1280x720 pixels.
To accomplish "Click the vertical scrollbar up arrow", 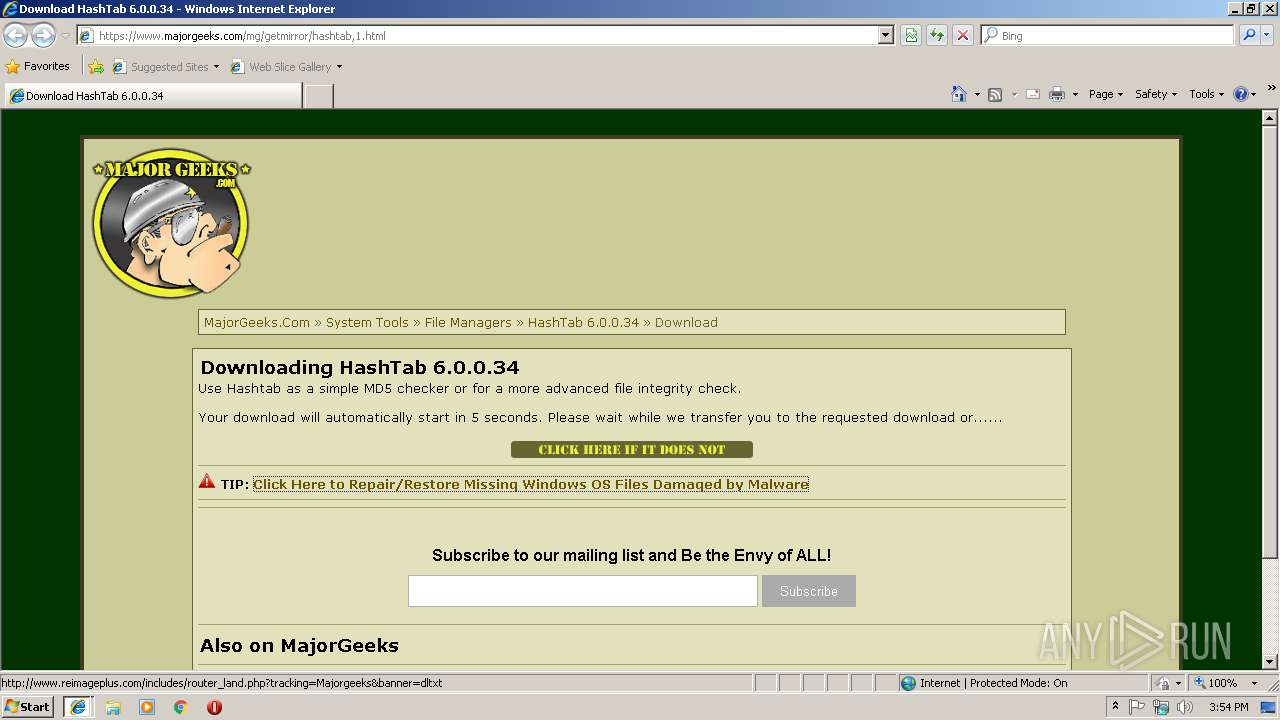I will [1270, 117].
